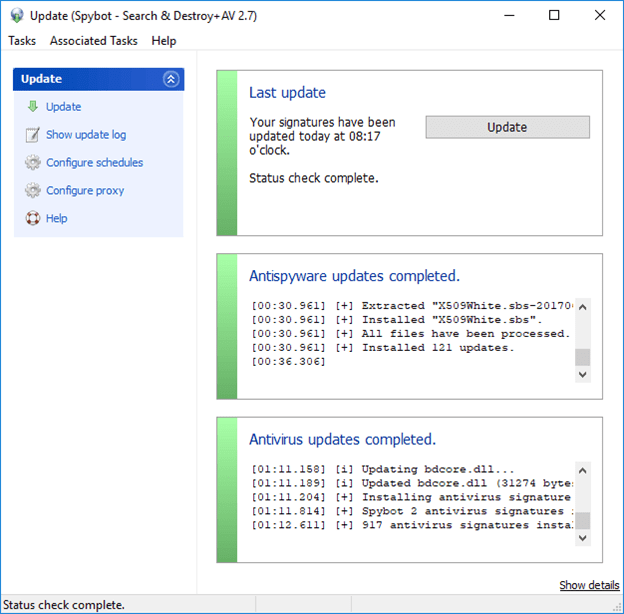Click the 'Updating bdcore.dll...' log line
This screenshot has height=614, width=624.
383,469
